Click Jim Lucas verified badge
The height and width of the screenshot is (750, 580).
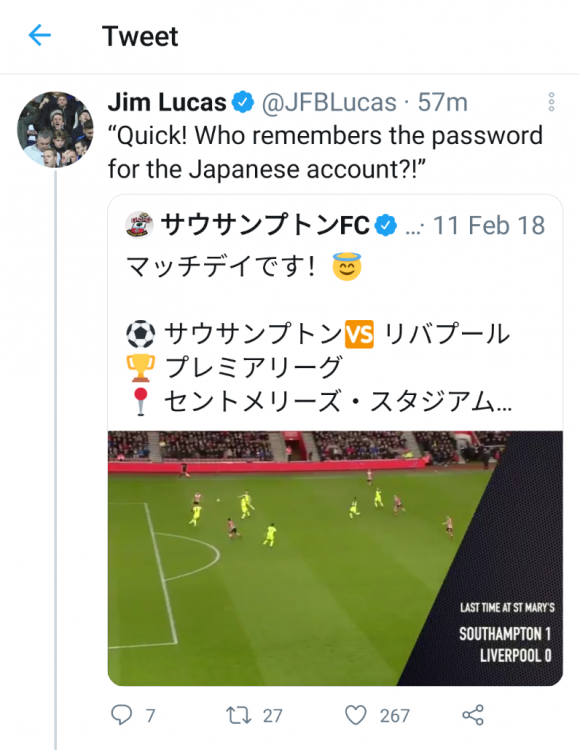click(243, 102)
